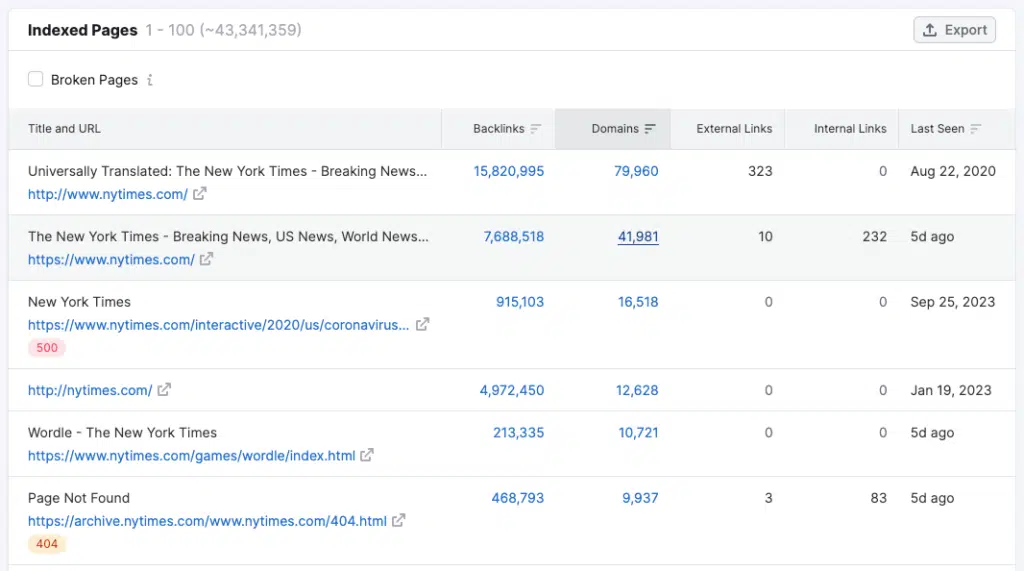Enable the Broken Pages checkbox
The width and height of the screenshot is (1024, 571).
[35, 80]
